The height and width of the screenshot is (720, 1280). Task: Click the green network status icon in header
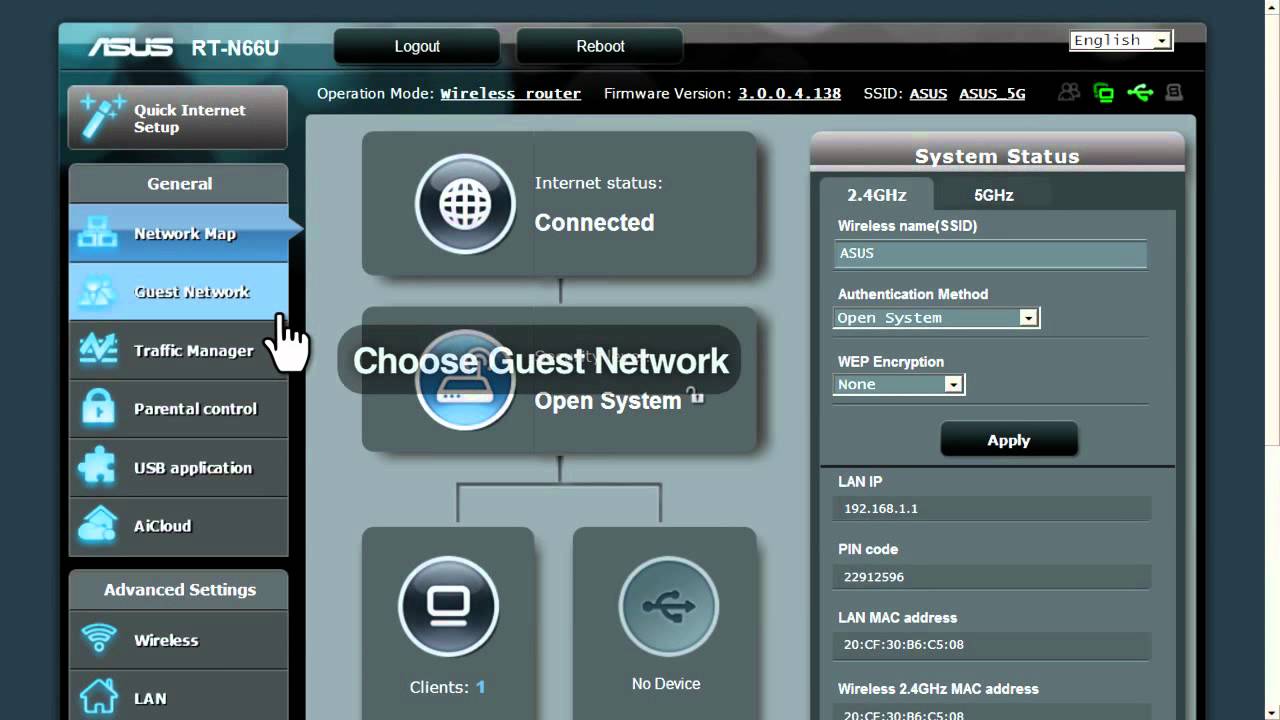click(x=1104, y=93)
